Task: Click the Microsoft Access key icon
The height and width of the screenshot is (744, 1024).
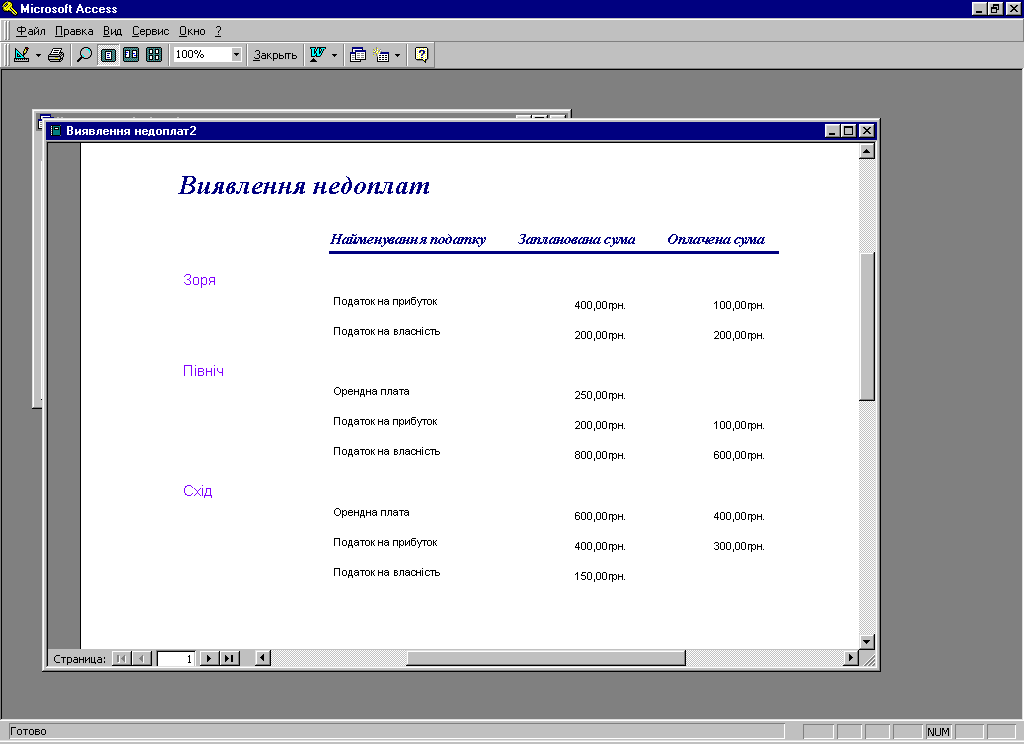Action: pyautogui.click(x=9, y=8)
